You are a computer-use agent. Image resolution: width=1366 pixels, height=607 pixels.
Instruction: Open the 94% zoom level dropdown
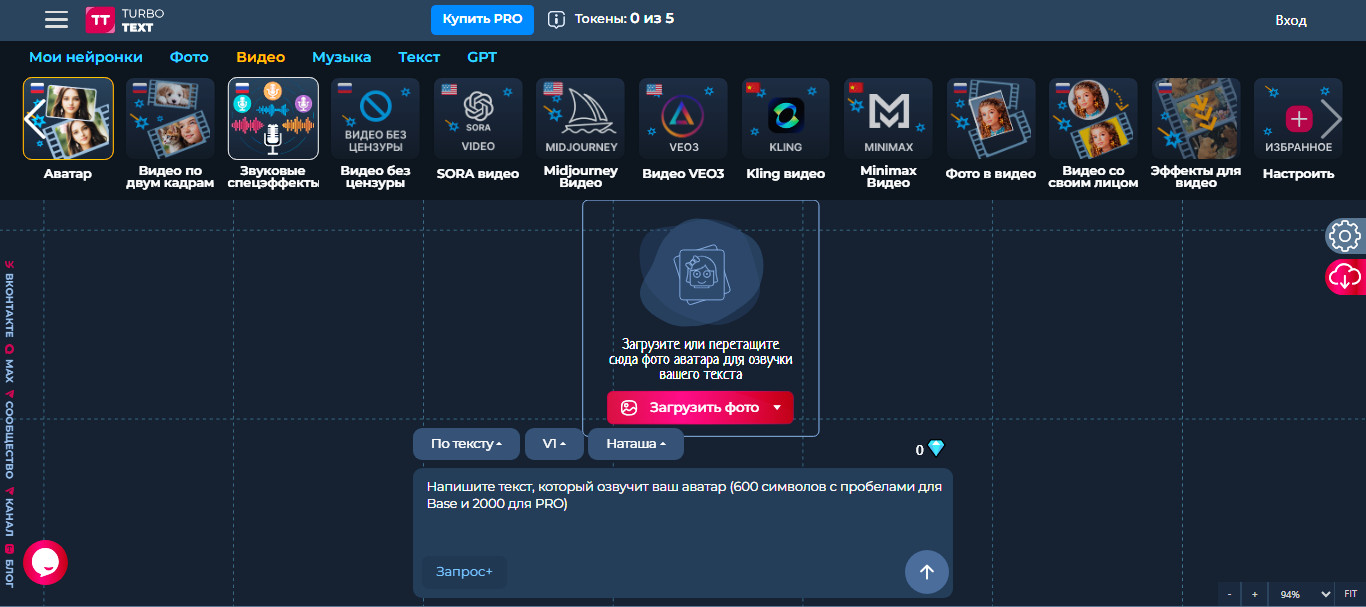(x=1301, y=594)
